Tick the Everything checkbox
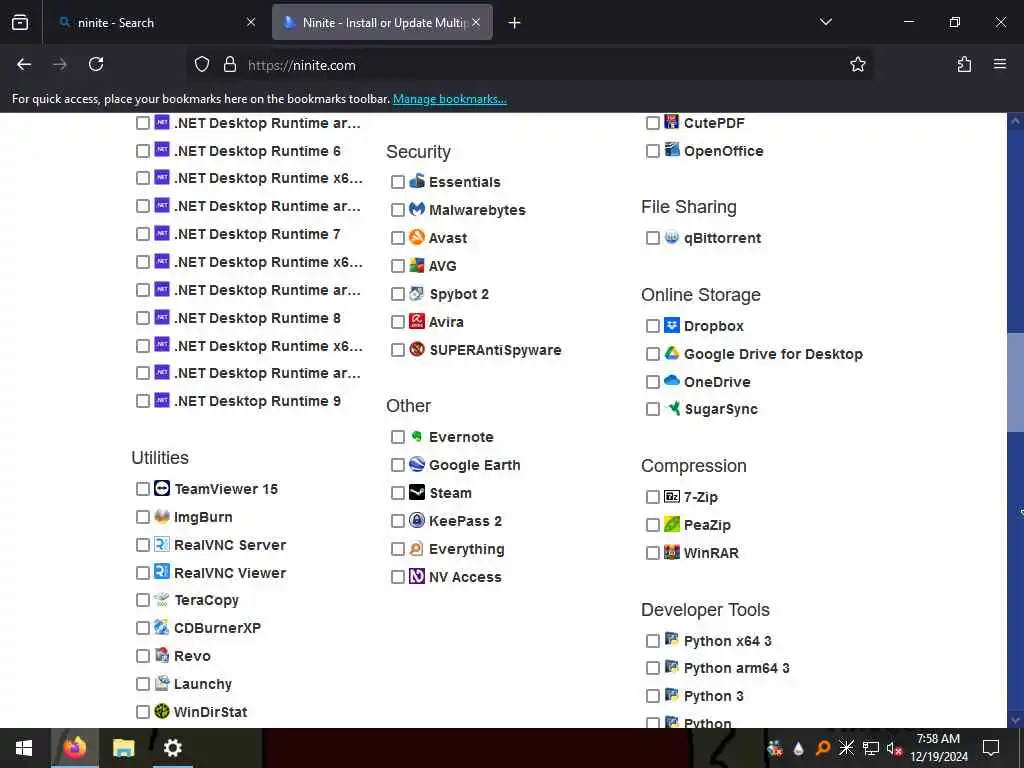Viewport: 1024px width, 768px height. click(x=398, y=549)
